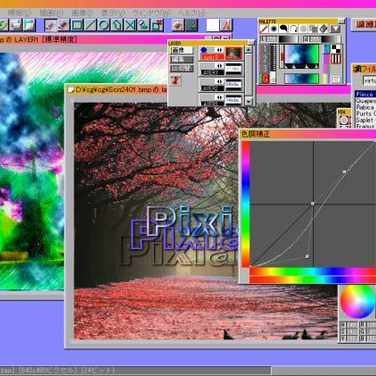Click the toolbar icon with red corner mark
The height and width of the screenshot is (376, 376).
point(157,25)
